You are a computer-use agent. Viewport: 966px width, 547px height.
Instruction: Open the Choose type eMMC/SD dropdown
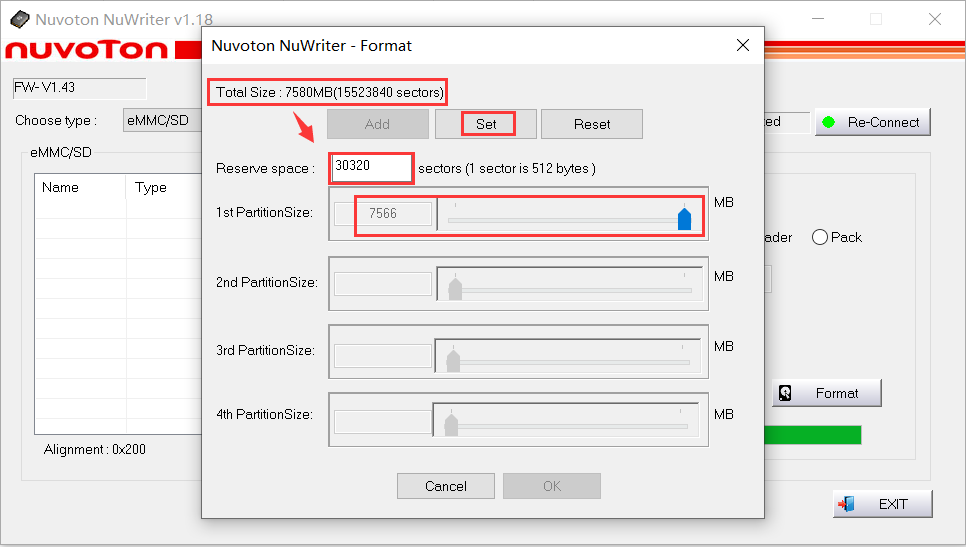point(163,121)
